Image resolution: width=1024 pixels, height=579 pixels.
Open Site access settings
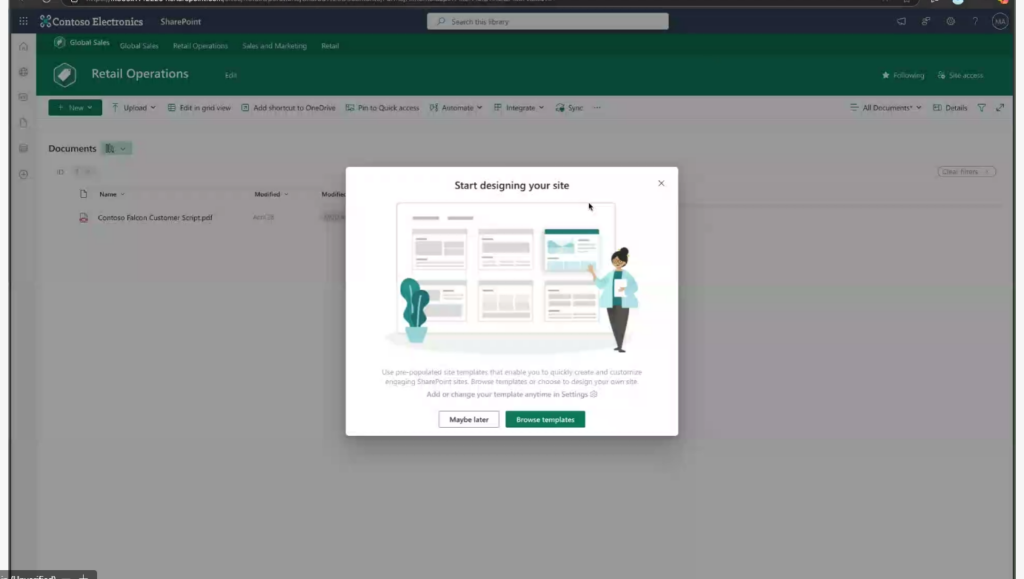pyautogui.click(x=960, y=75)
